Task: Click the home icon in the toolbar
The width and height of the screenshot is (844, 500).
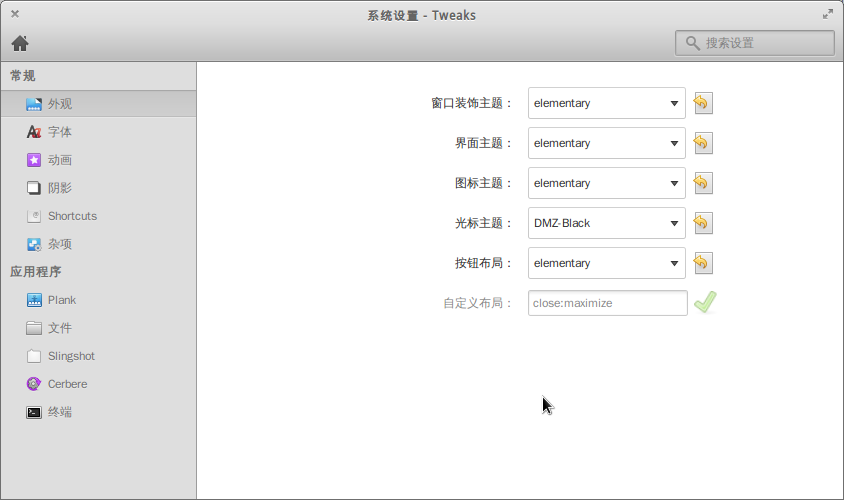Action: tap(20, 43)
